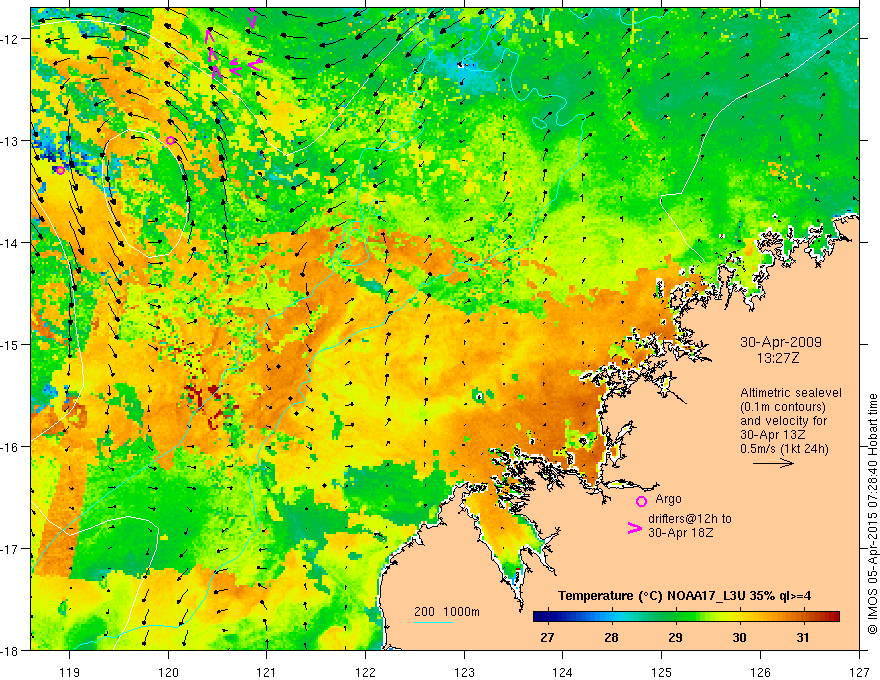Click the '30-Apr 18Z' legend text
The width and height of the screenshot is (880, 680).
(681, 533)
